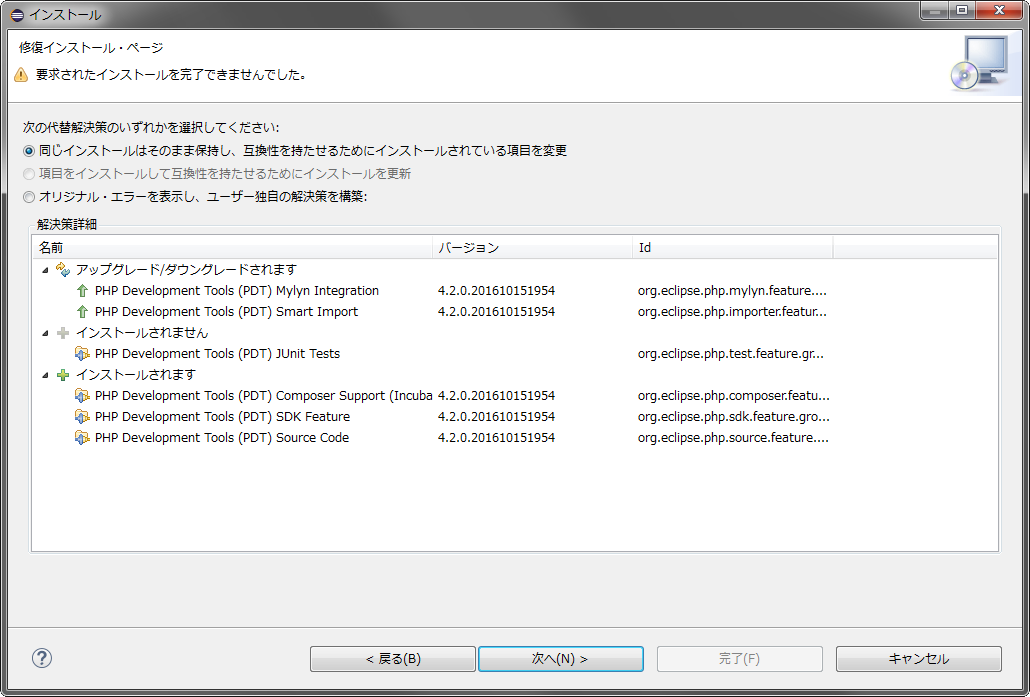Viewport: 1030px width, 697px height.
Task: Click the キャンセル button
Action: 918,659
